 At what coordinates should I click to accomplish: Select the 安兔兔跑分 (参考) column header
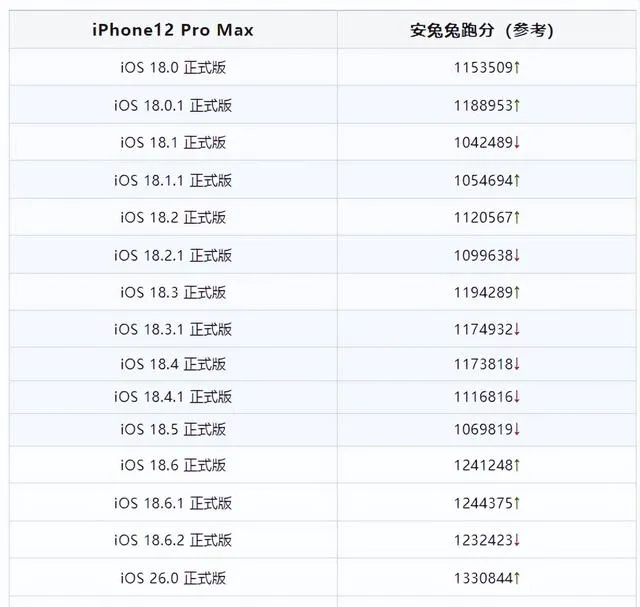click(x=482, y=30)
